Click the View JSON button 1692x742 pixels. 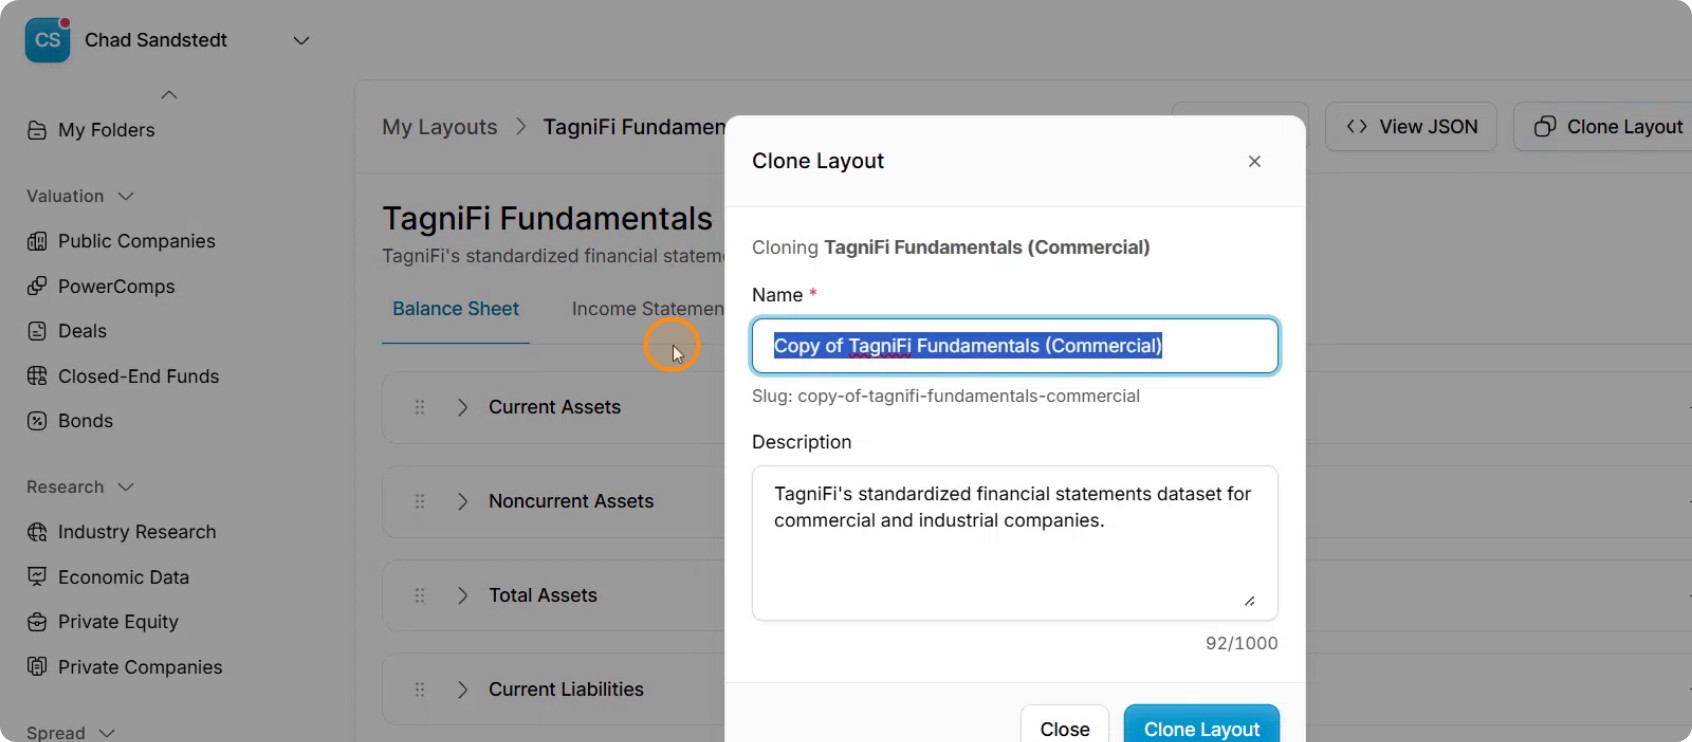[1411, 127]
